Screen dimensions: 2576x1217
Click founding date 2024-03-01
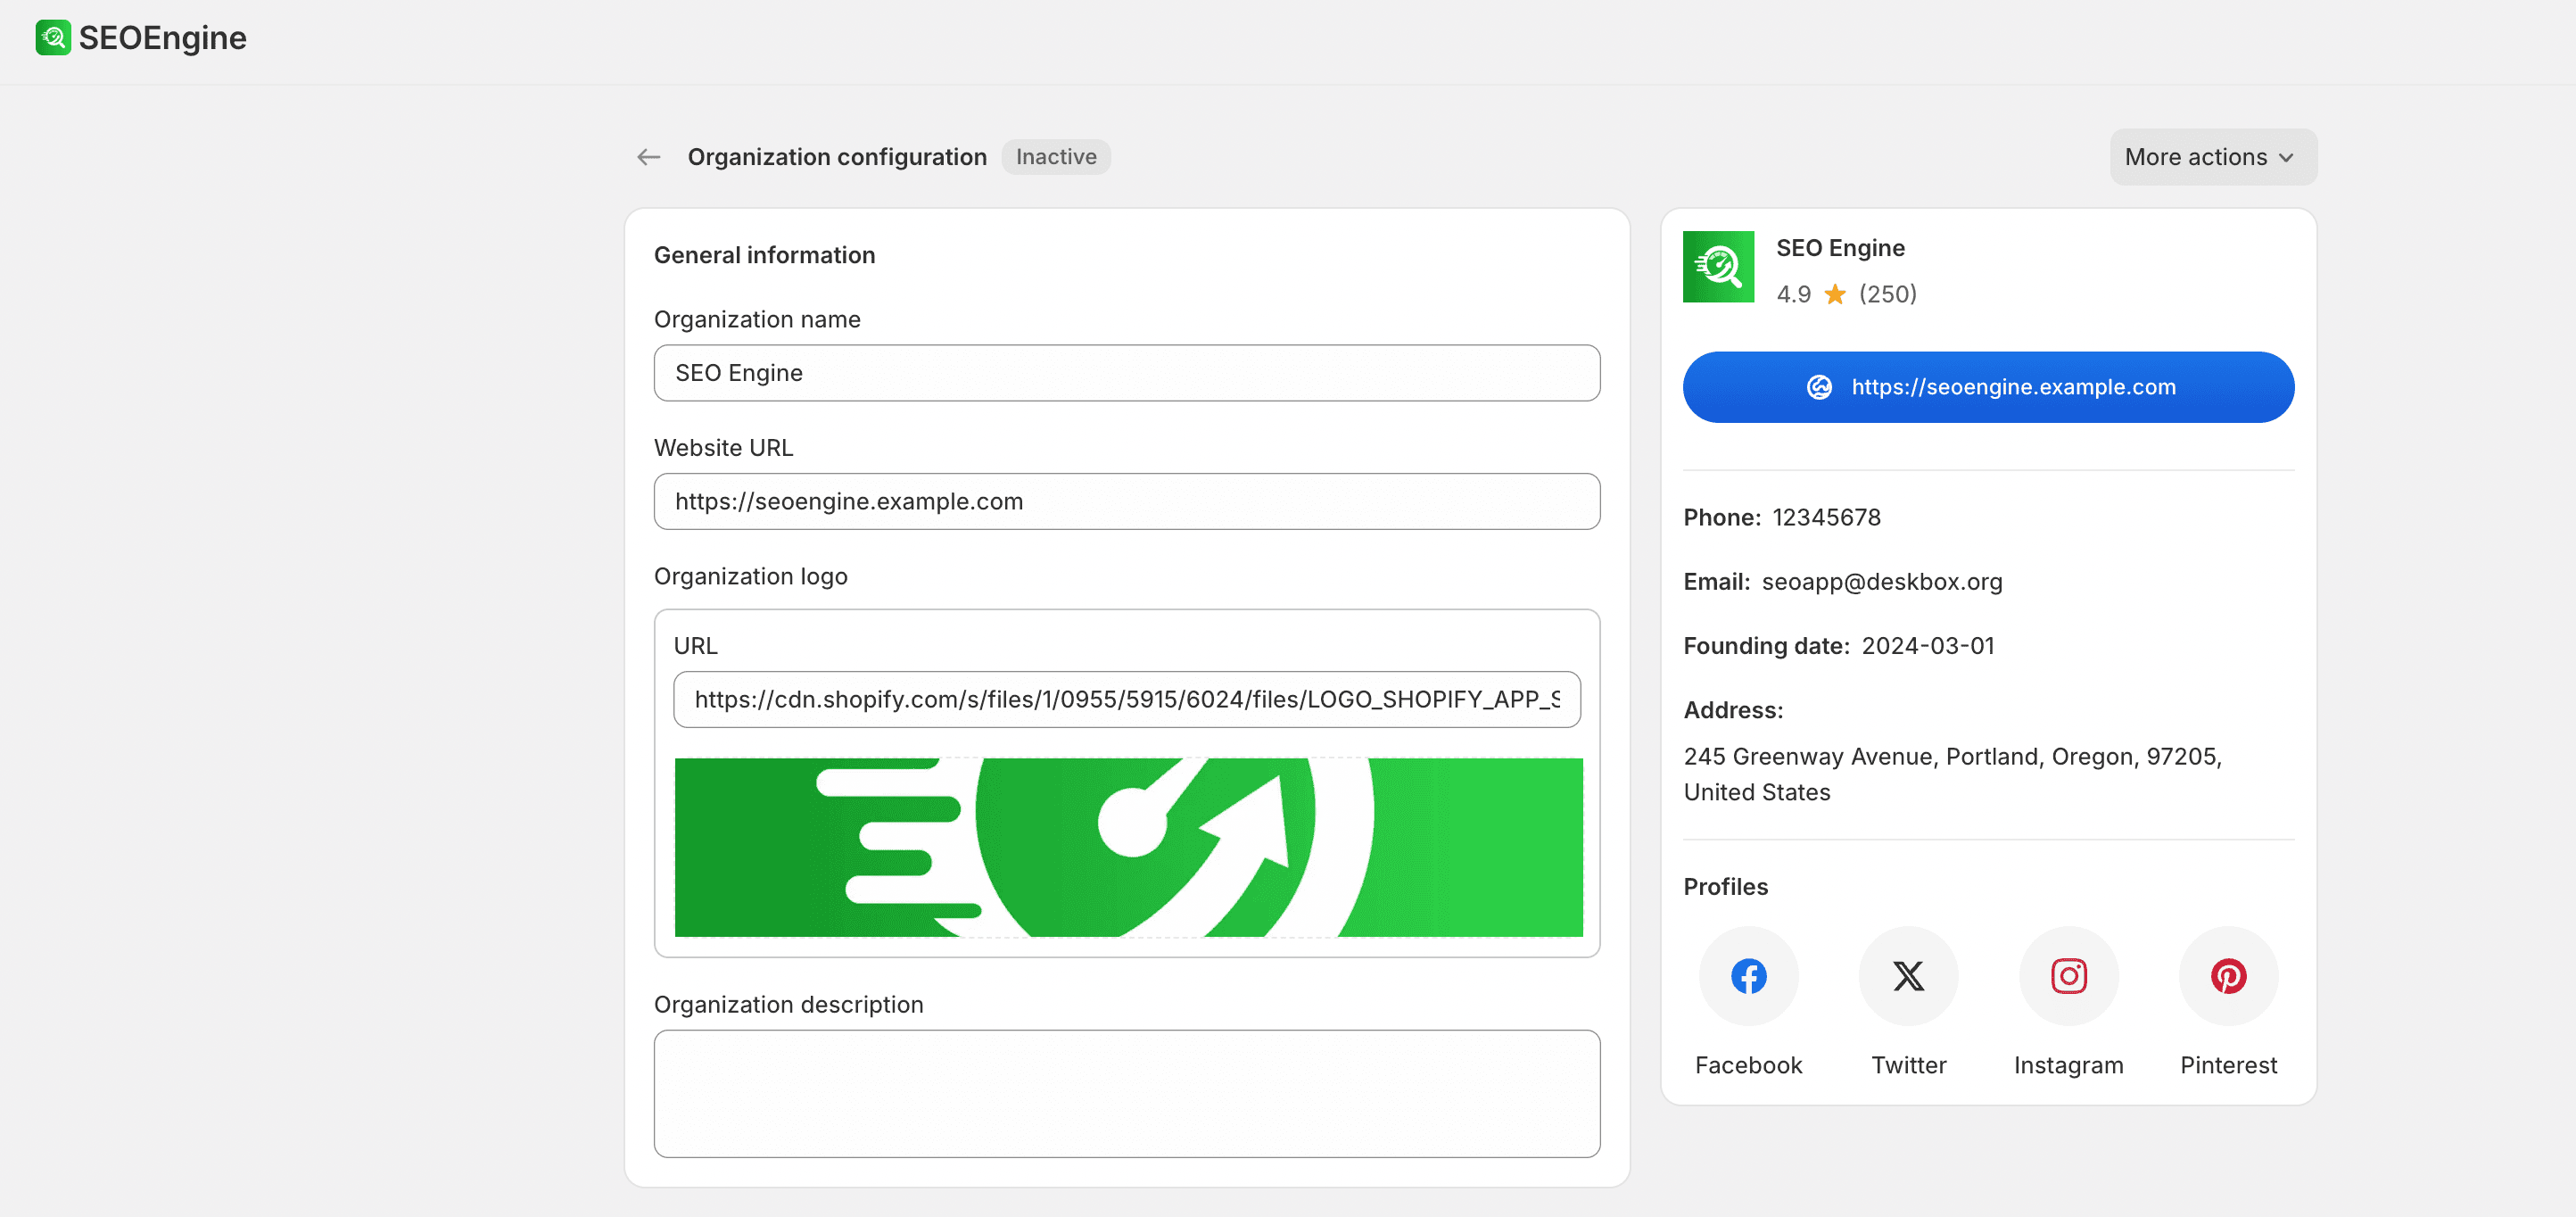coord(1927,646)
